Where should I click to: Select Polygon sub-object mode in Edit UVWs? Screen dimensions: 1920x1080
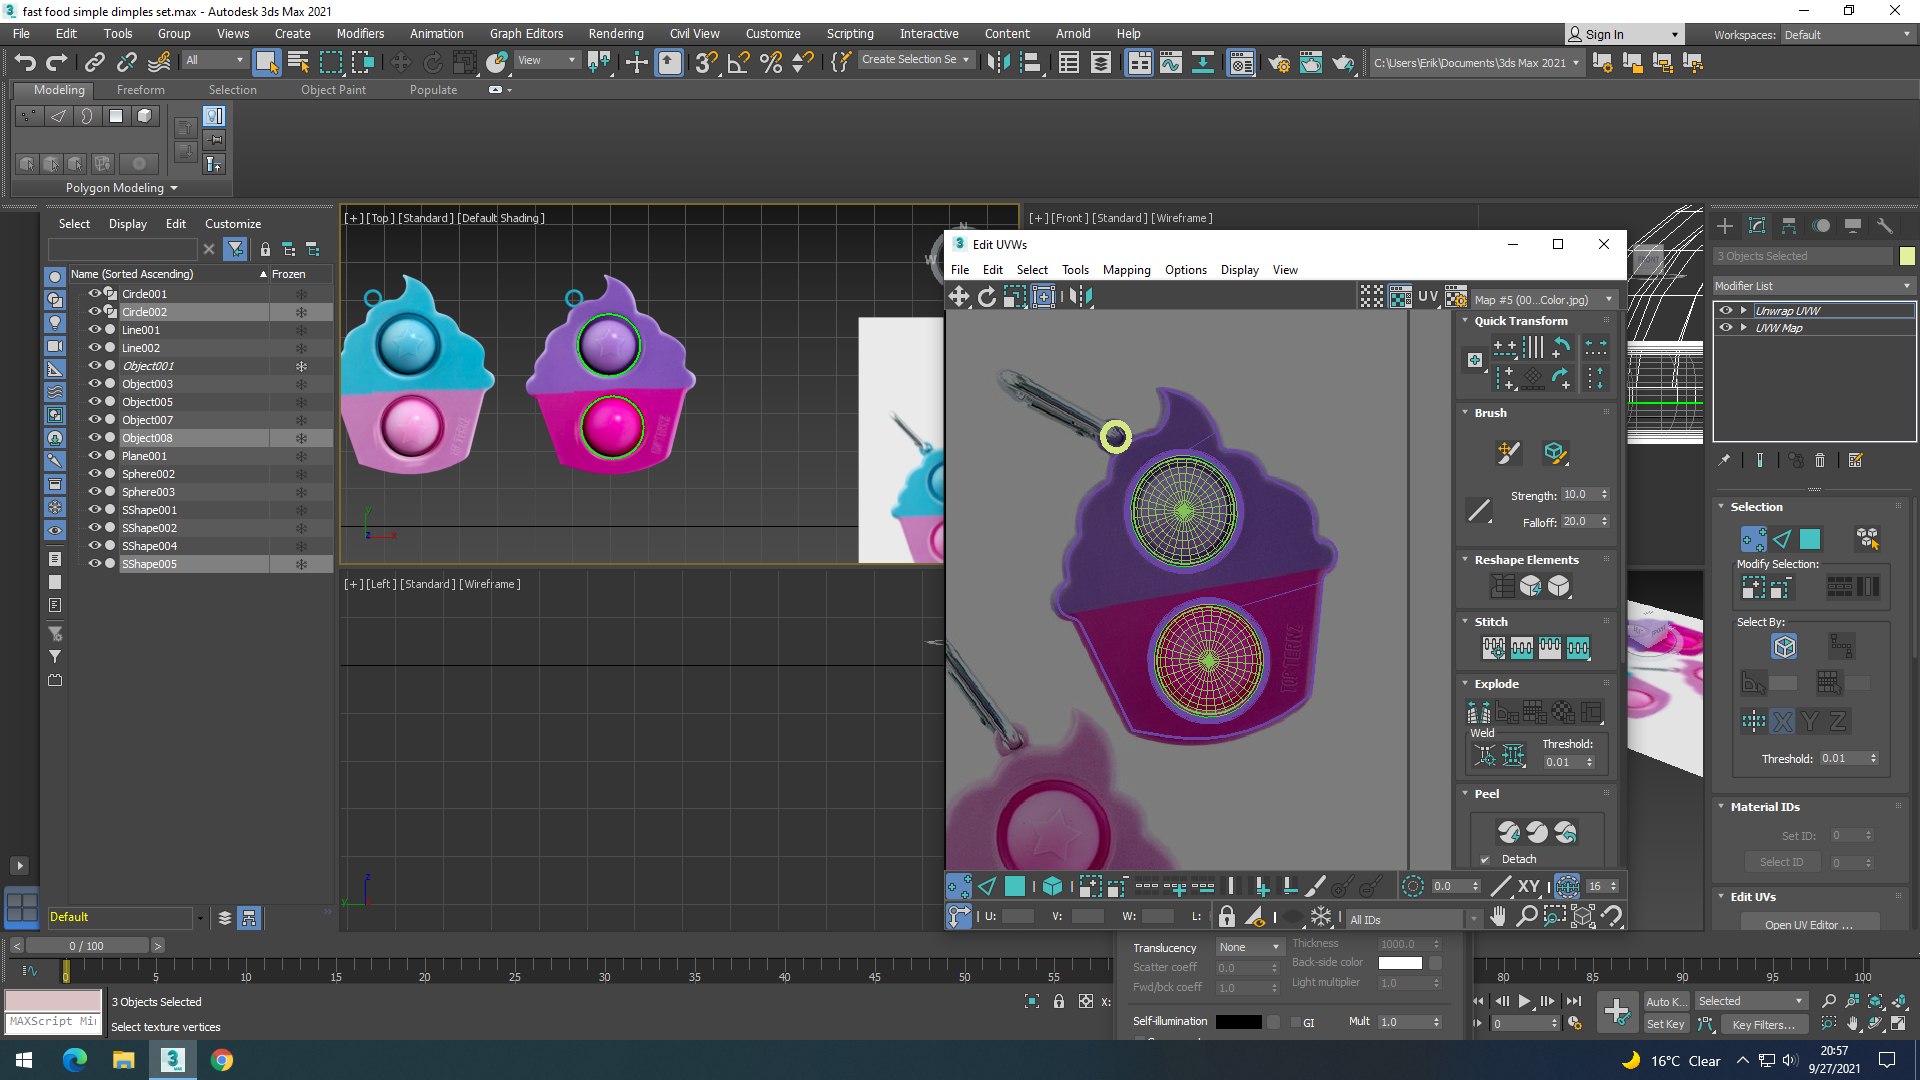tap(1014, 886)
